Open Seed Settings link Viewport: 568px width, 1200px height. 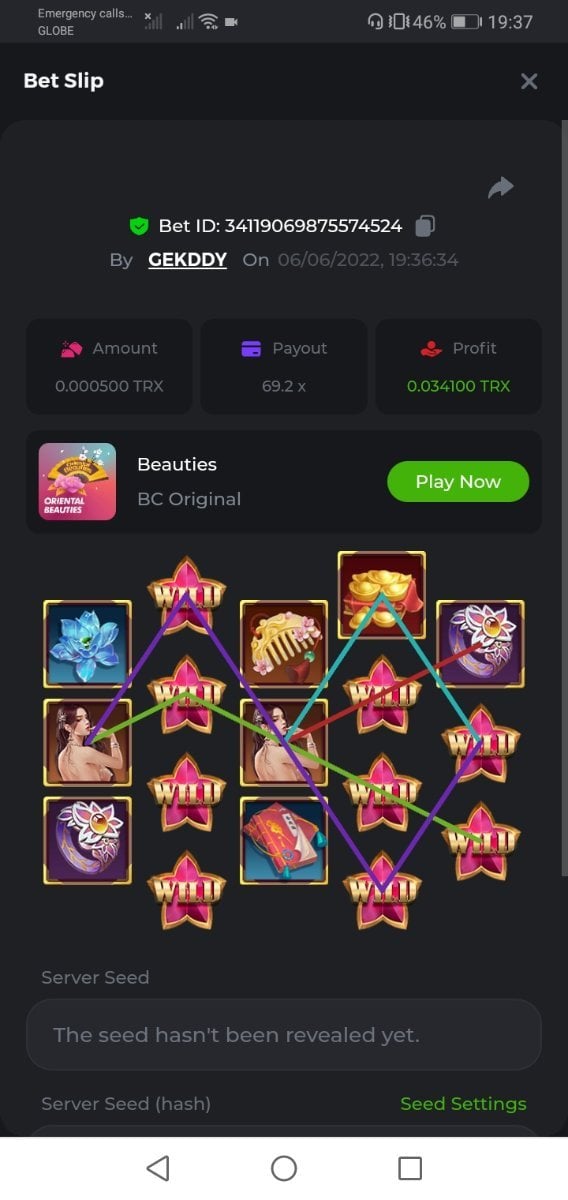click(463, 1104)
